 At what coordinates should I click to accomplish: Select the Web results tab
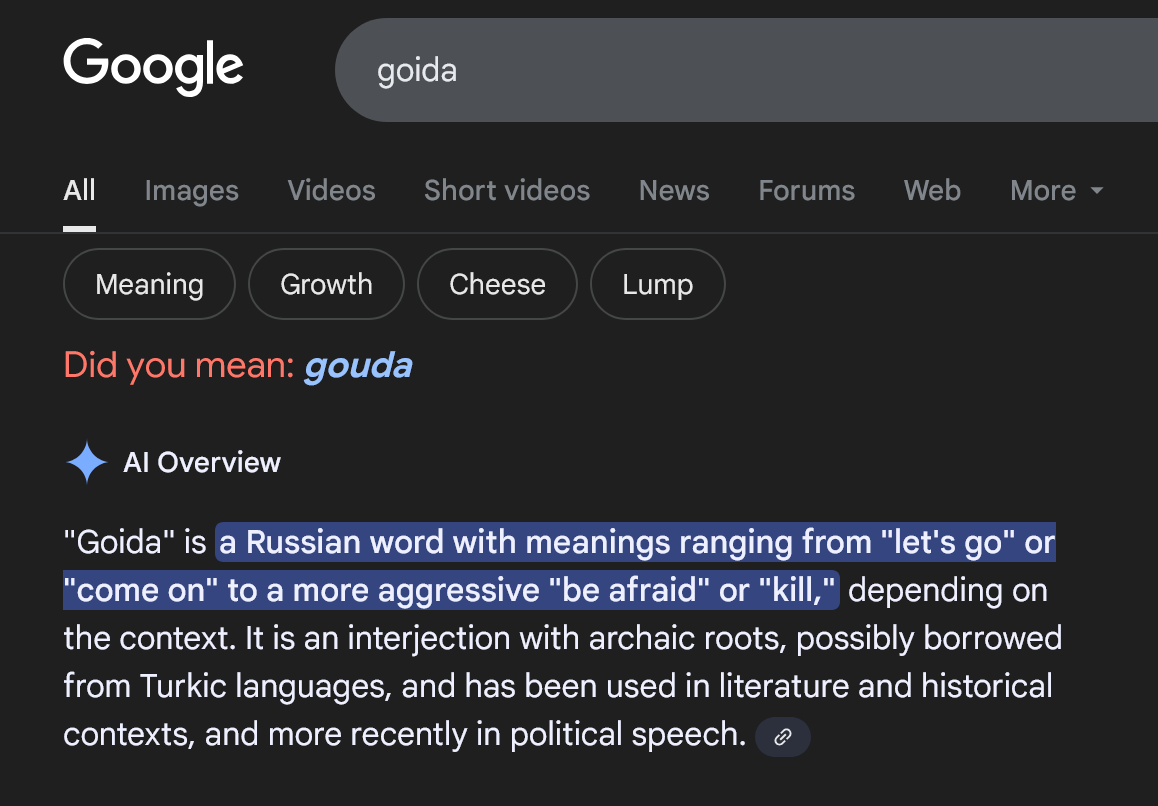click(x=932, y=191)
